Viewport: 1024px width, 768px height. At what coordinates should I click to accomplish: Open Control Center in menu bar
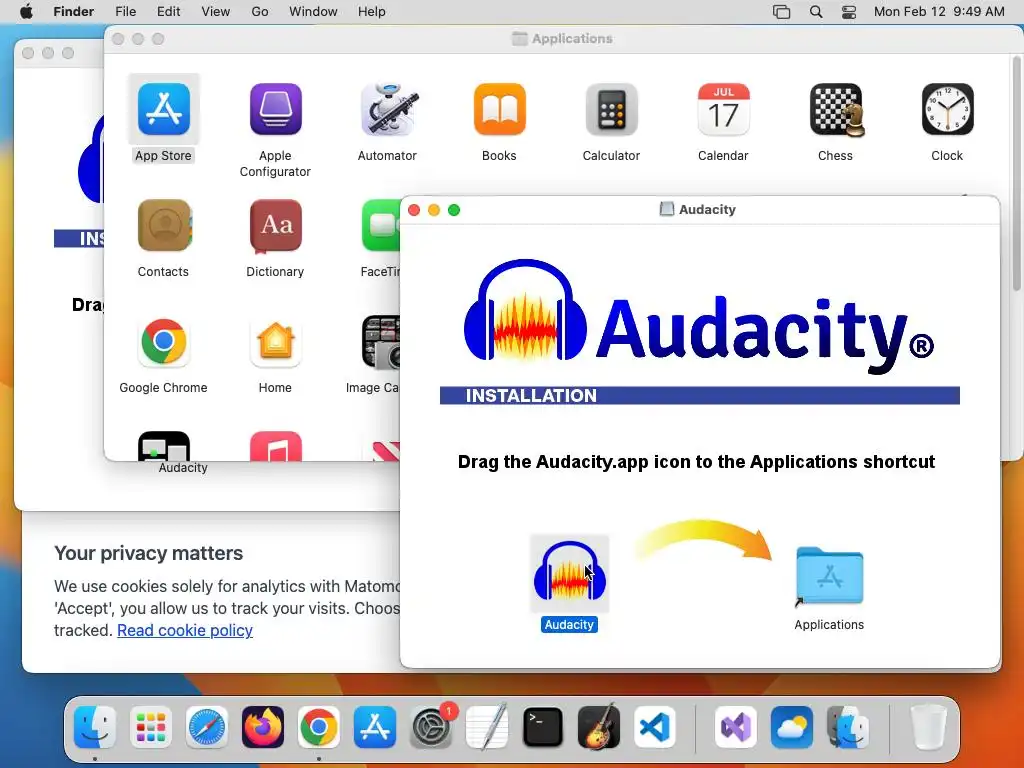849,12
